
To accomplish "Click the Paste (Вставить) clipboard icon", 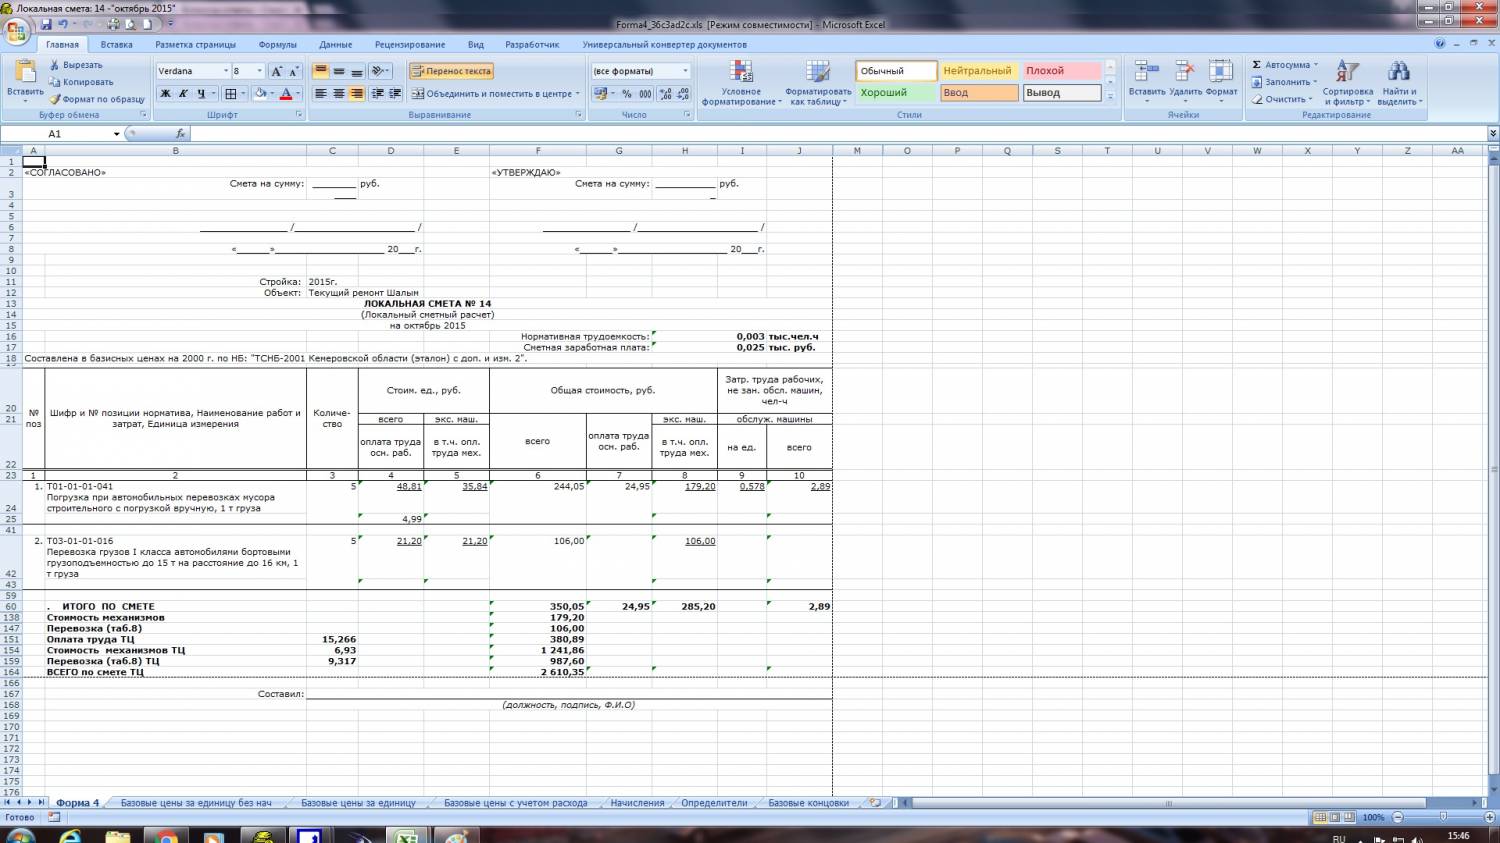I will (x=25, y=73).
